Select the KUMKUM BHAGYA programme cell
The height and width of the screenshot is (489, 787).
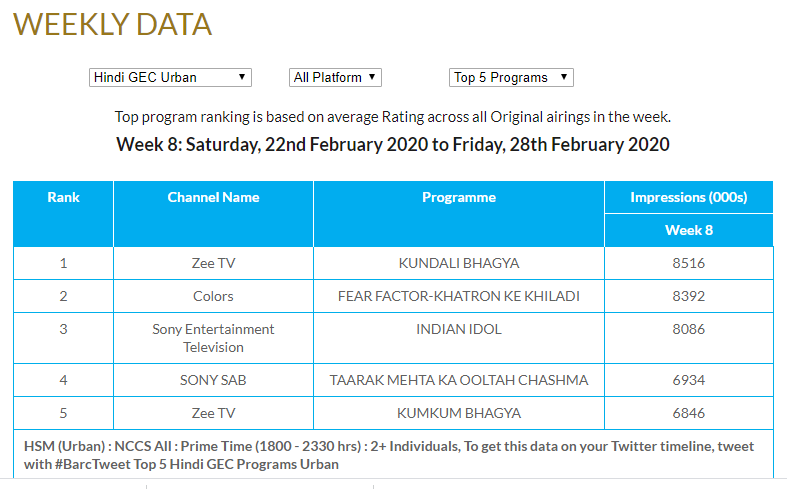coord(459,413)
